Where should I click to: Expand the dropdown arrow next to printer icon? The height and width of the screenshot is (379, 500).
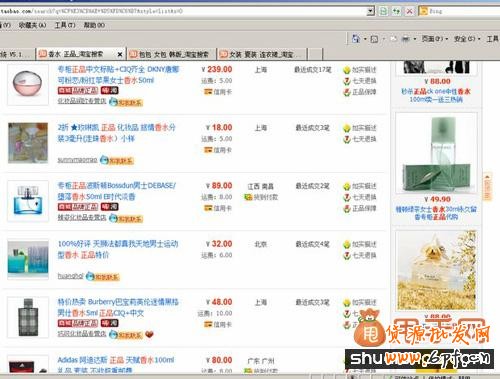pos(415,39)
